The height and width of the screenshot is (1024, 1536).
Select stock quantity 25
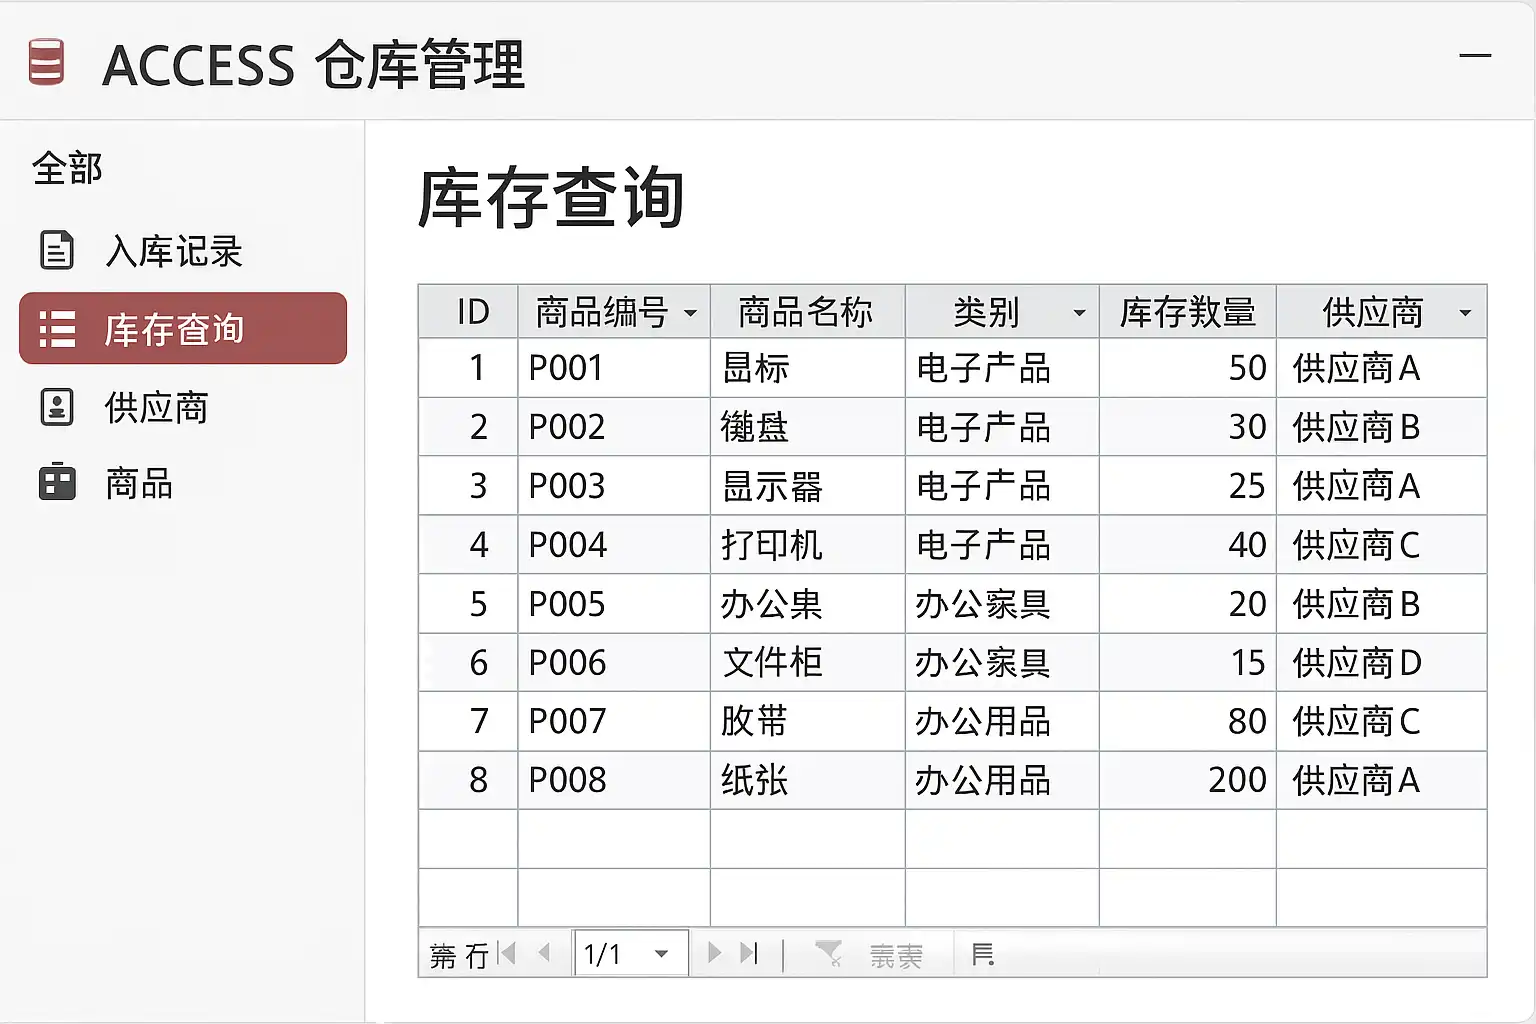[x=1247, y=486]
